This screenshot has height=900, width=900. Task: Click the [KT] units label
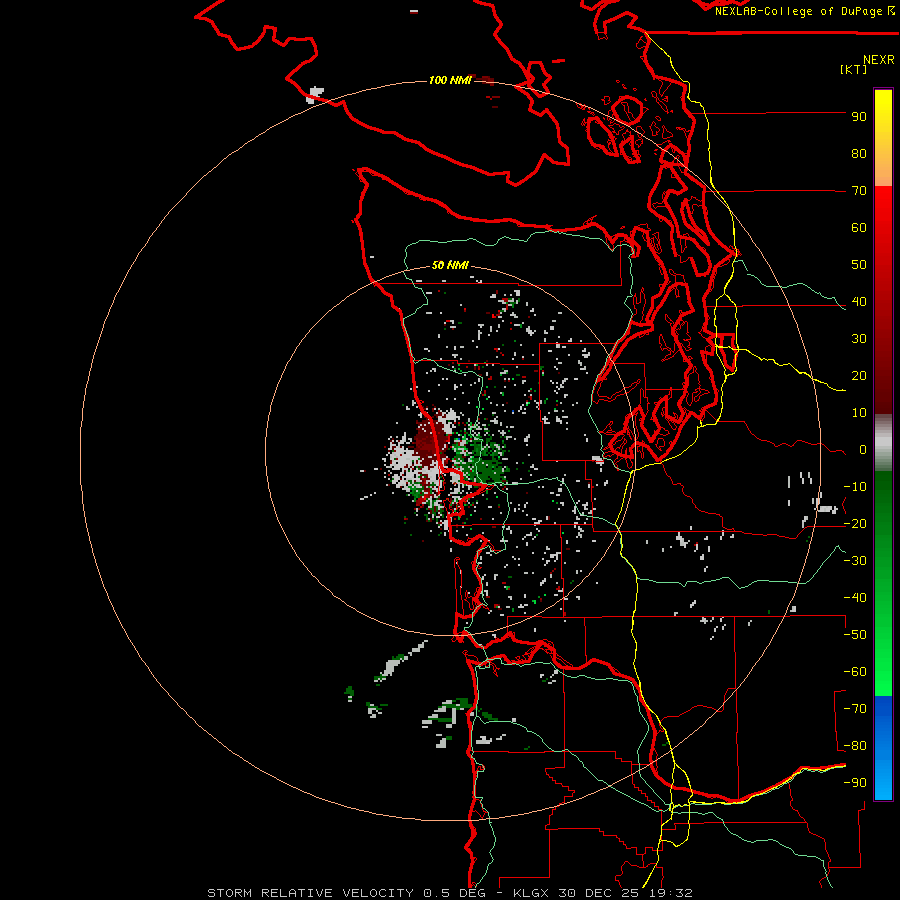853,69
